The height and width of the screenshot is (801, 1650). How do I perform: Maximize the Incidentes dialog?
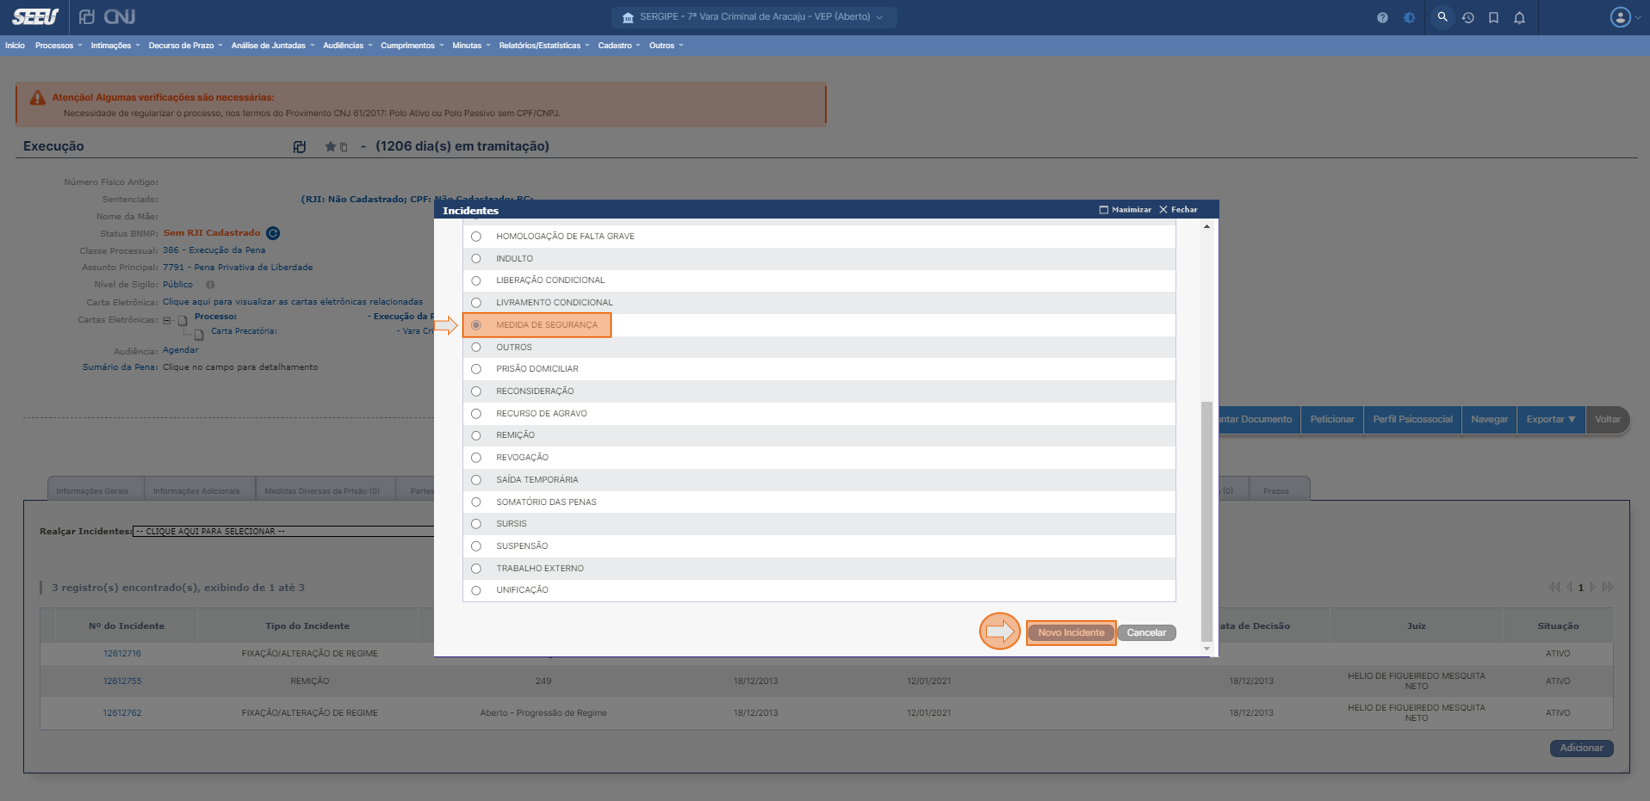pos(1125,210)
